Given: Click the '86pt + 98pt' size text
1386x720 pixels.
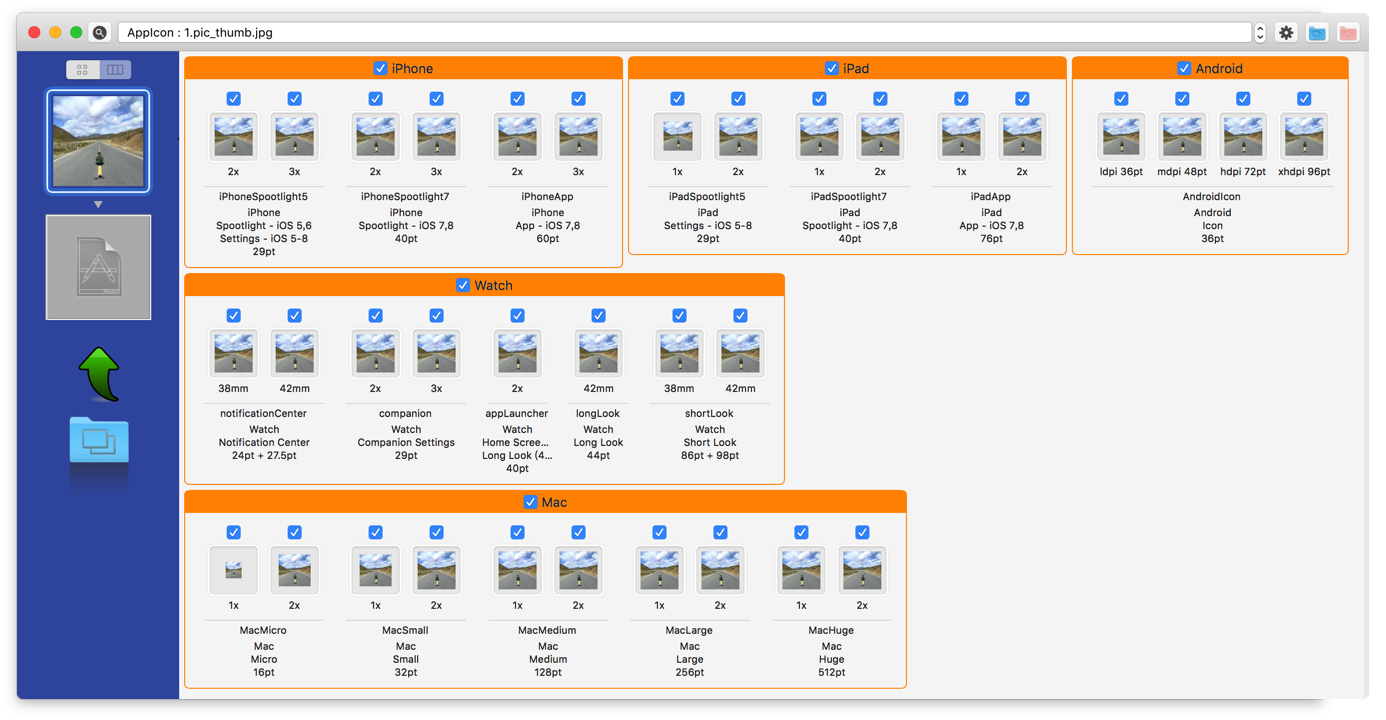Looking at the screenshot, I should [x=710, y=455].
